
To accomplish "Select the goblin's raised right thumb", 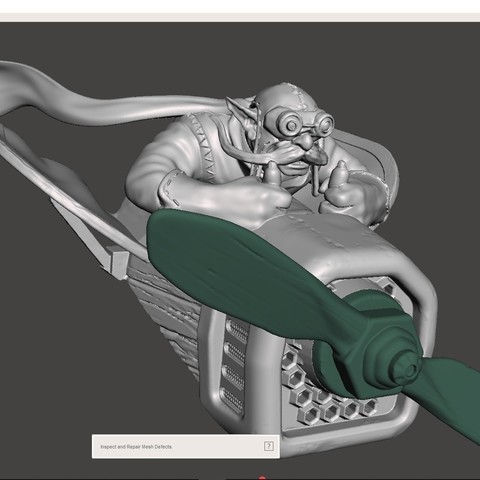I will point(341,173).
